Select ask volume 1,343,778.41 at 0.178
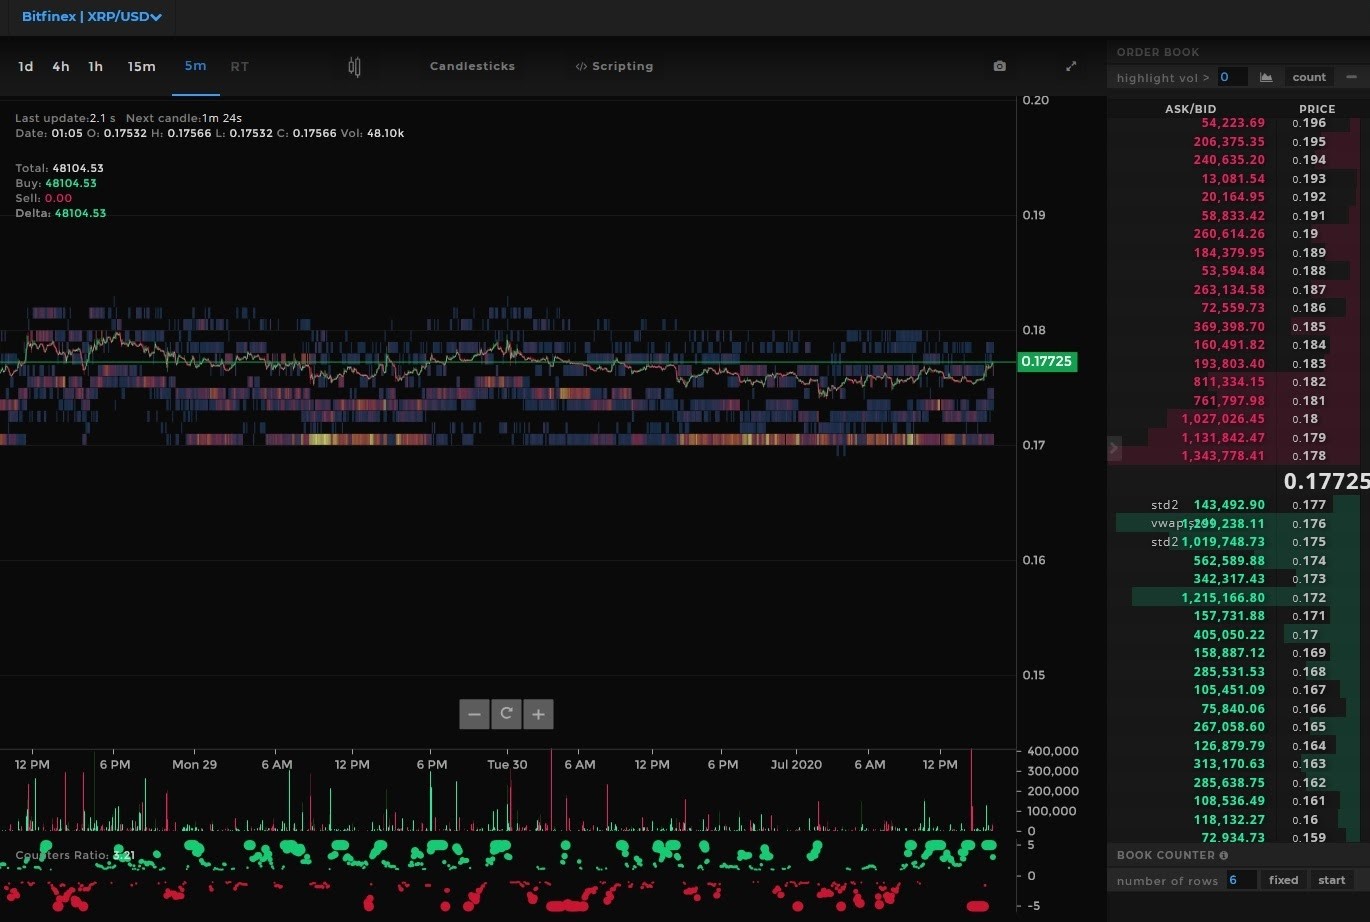The width and height of the screenshot is (1370, 922). coord(1223,456)
